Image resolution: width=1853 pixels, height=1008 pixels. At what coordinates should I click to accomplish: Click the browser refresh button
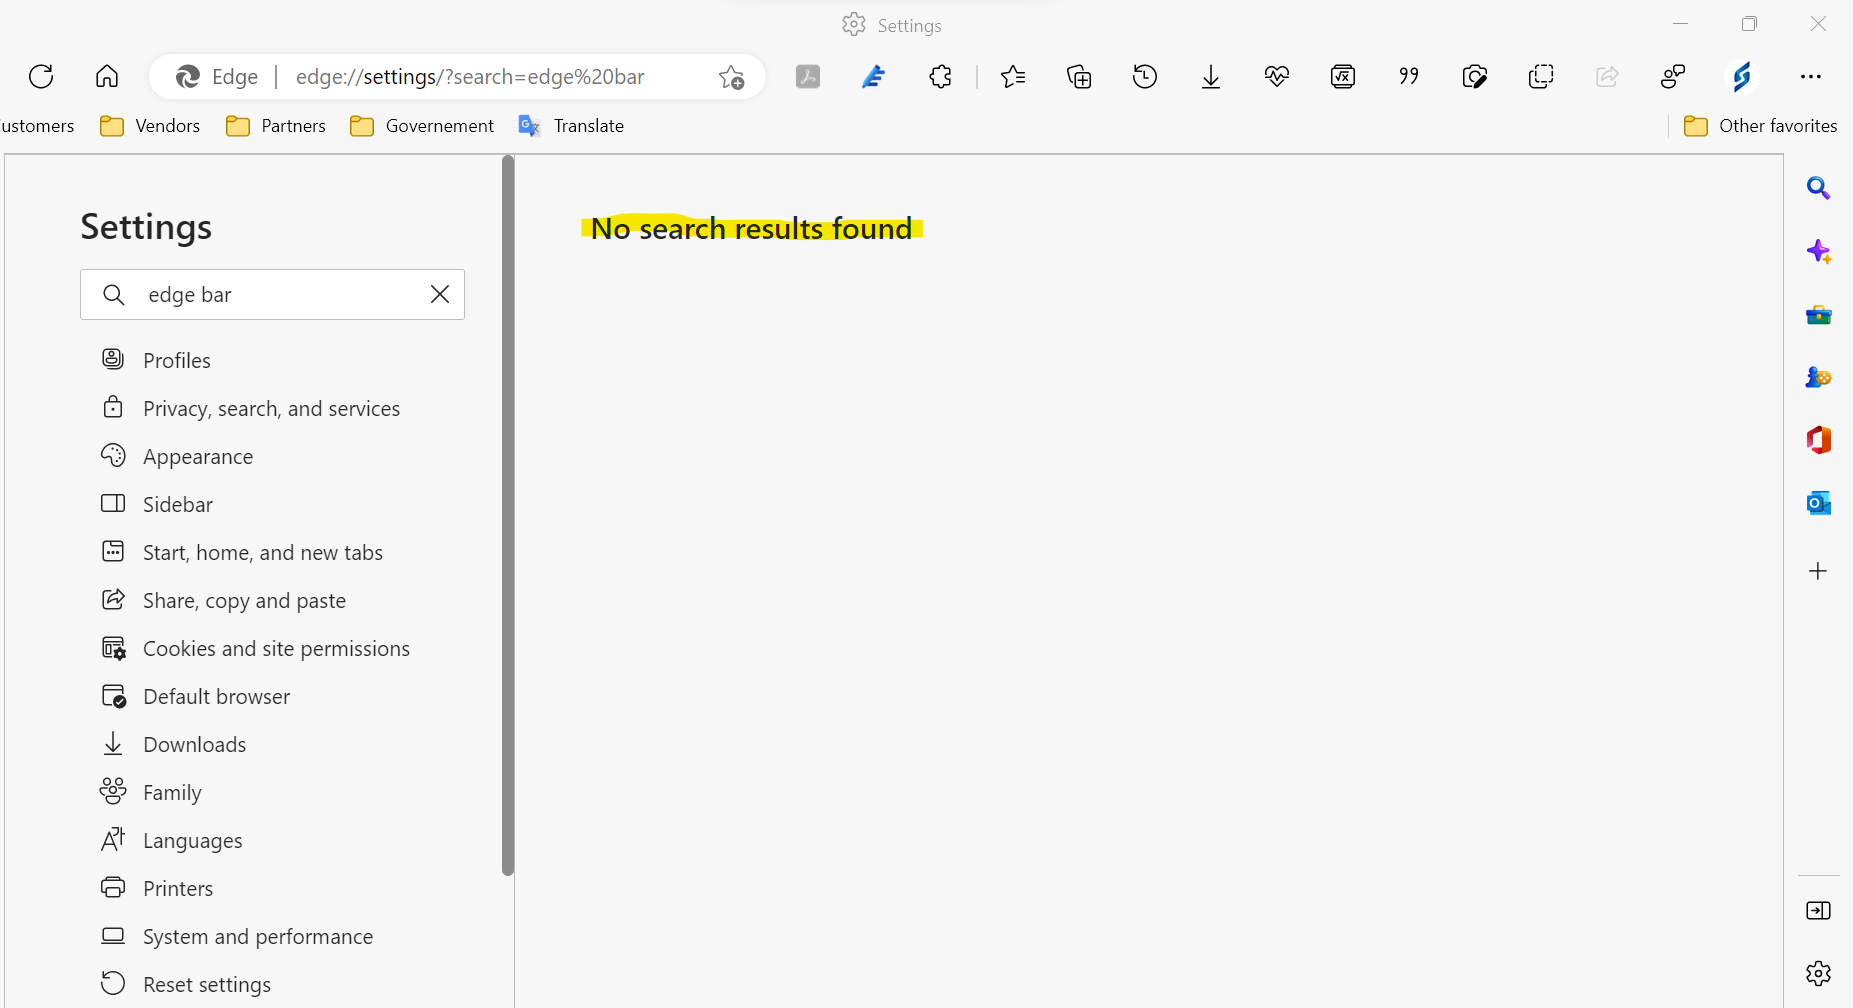tap(41, 77)
